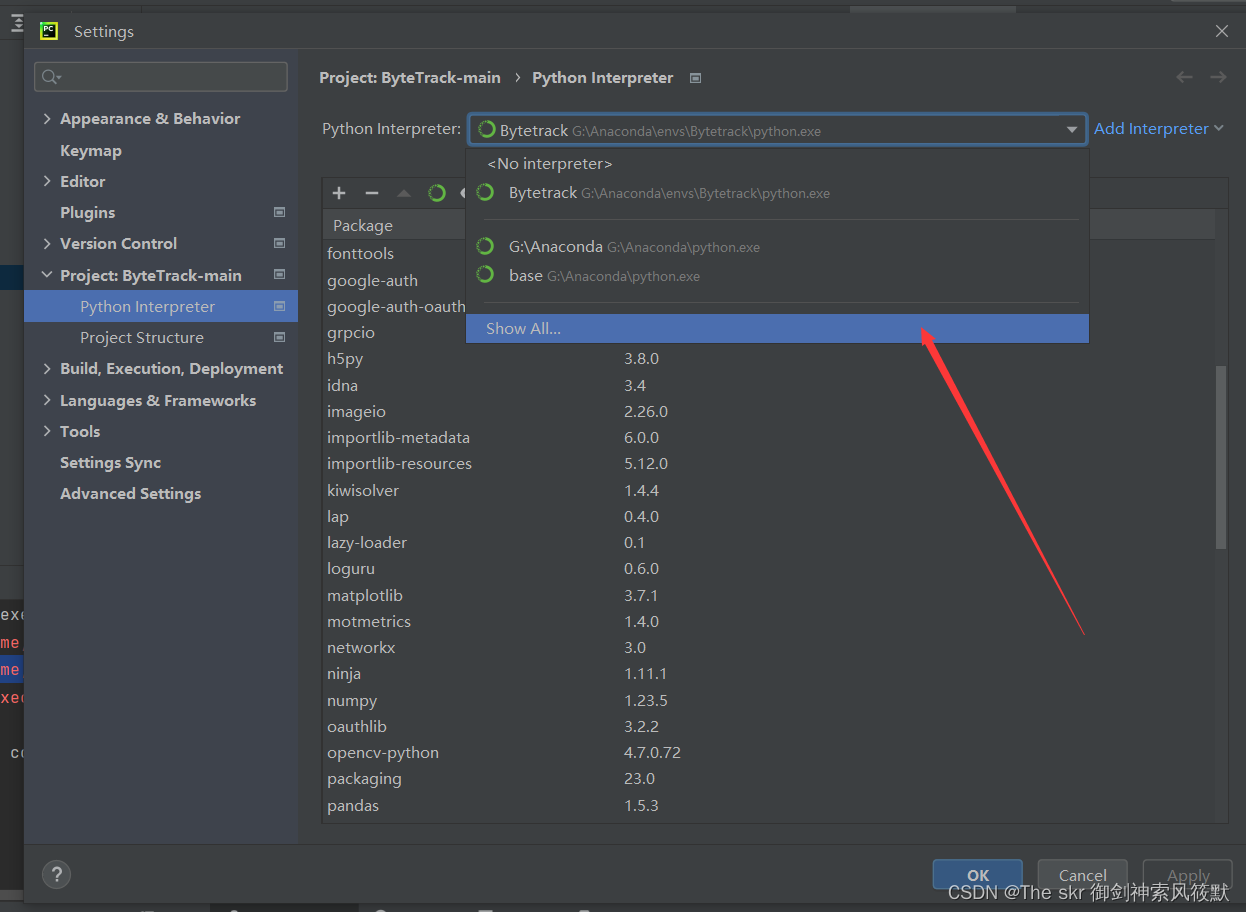The height and width of the screenshot is (912, 1246).
Task: Click the icon beside the Python Interpreter breadcrumb
Action: 695,77
